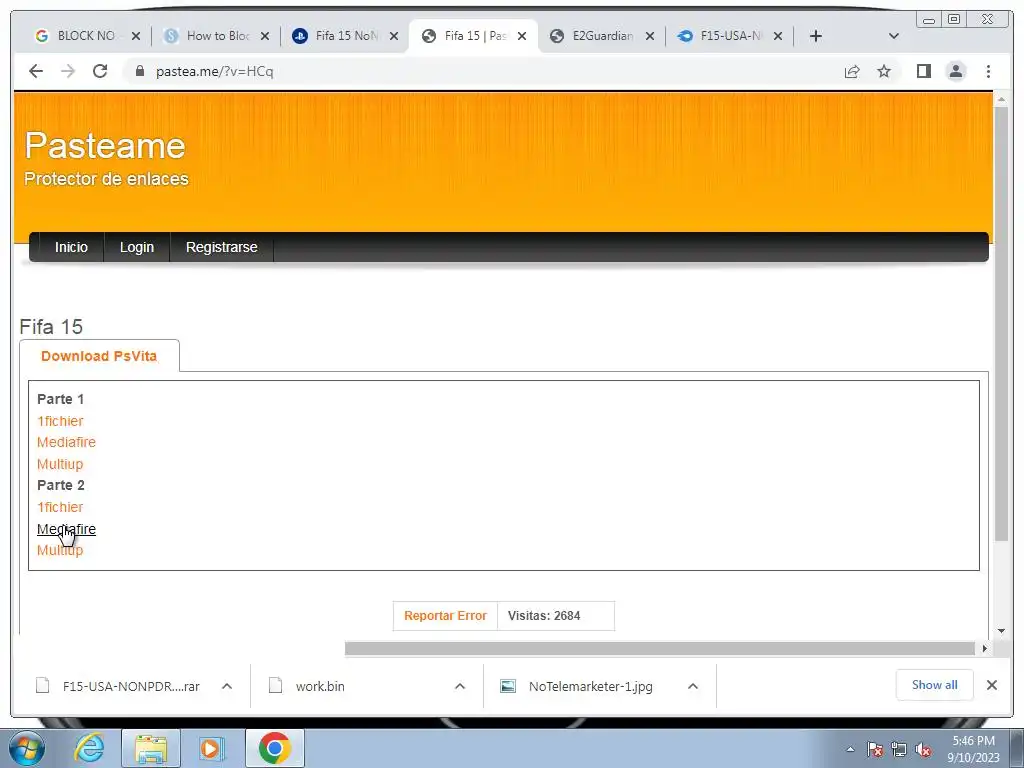Open the clock showing 5:46 PM
The image size is (1024, 768).
pyautogui.click(x=973, y=749)
